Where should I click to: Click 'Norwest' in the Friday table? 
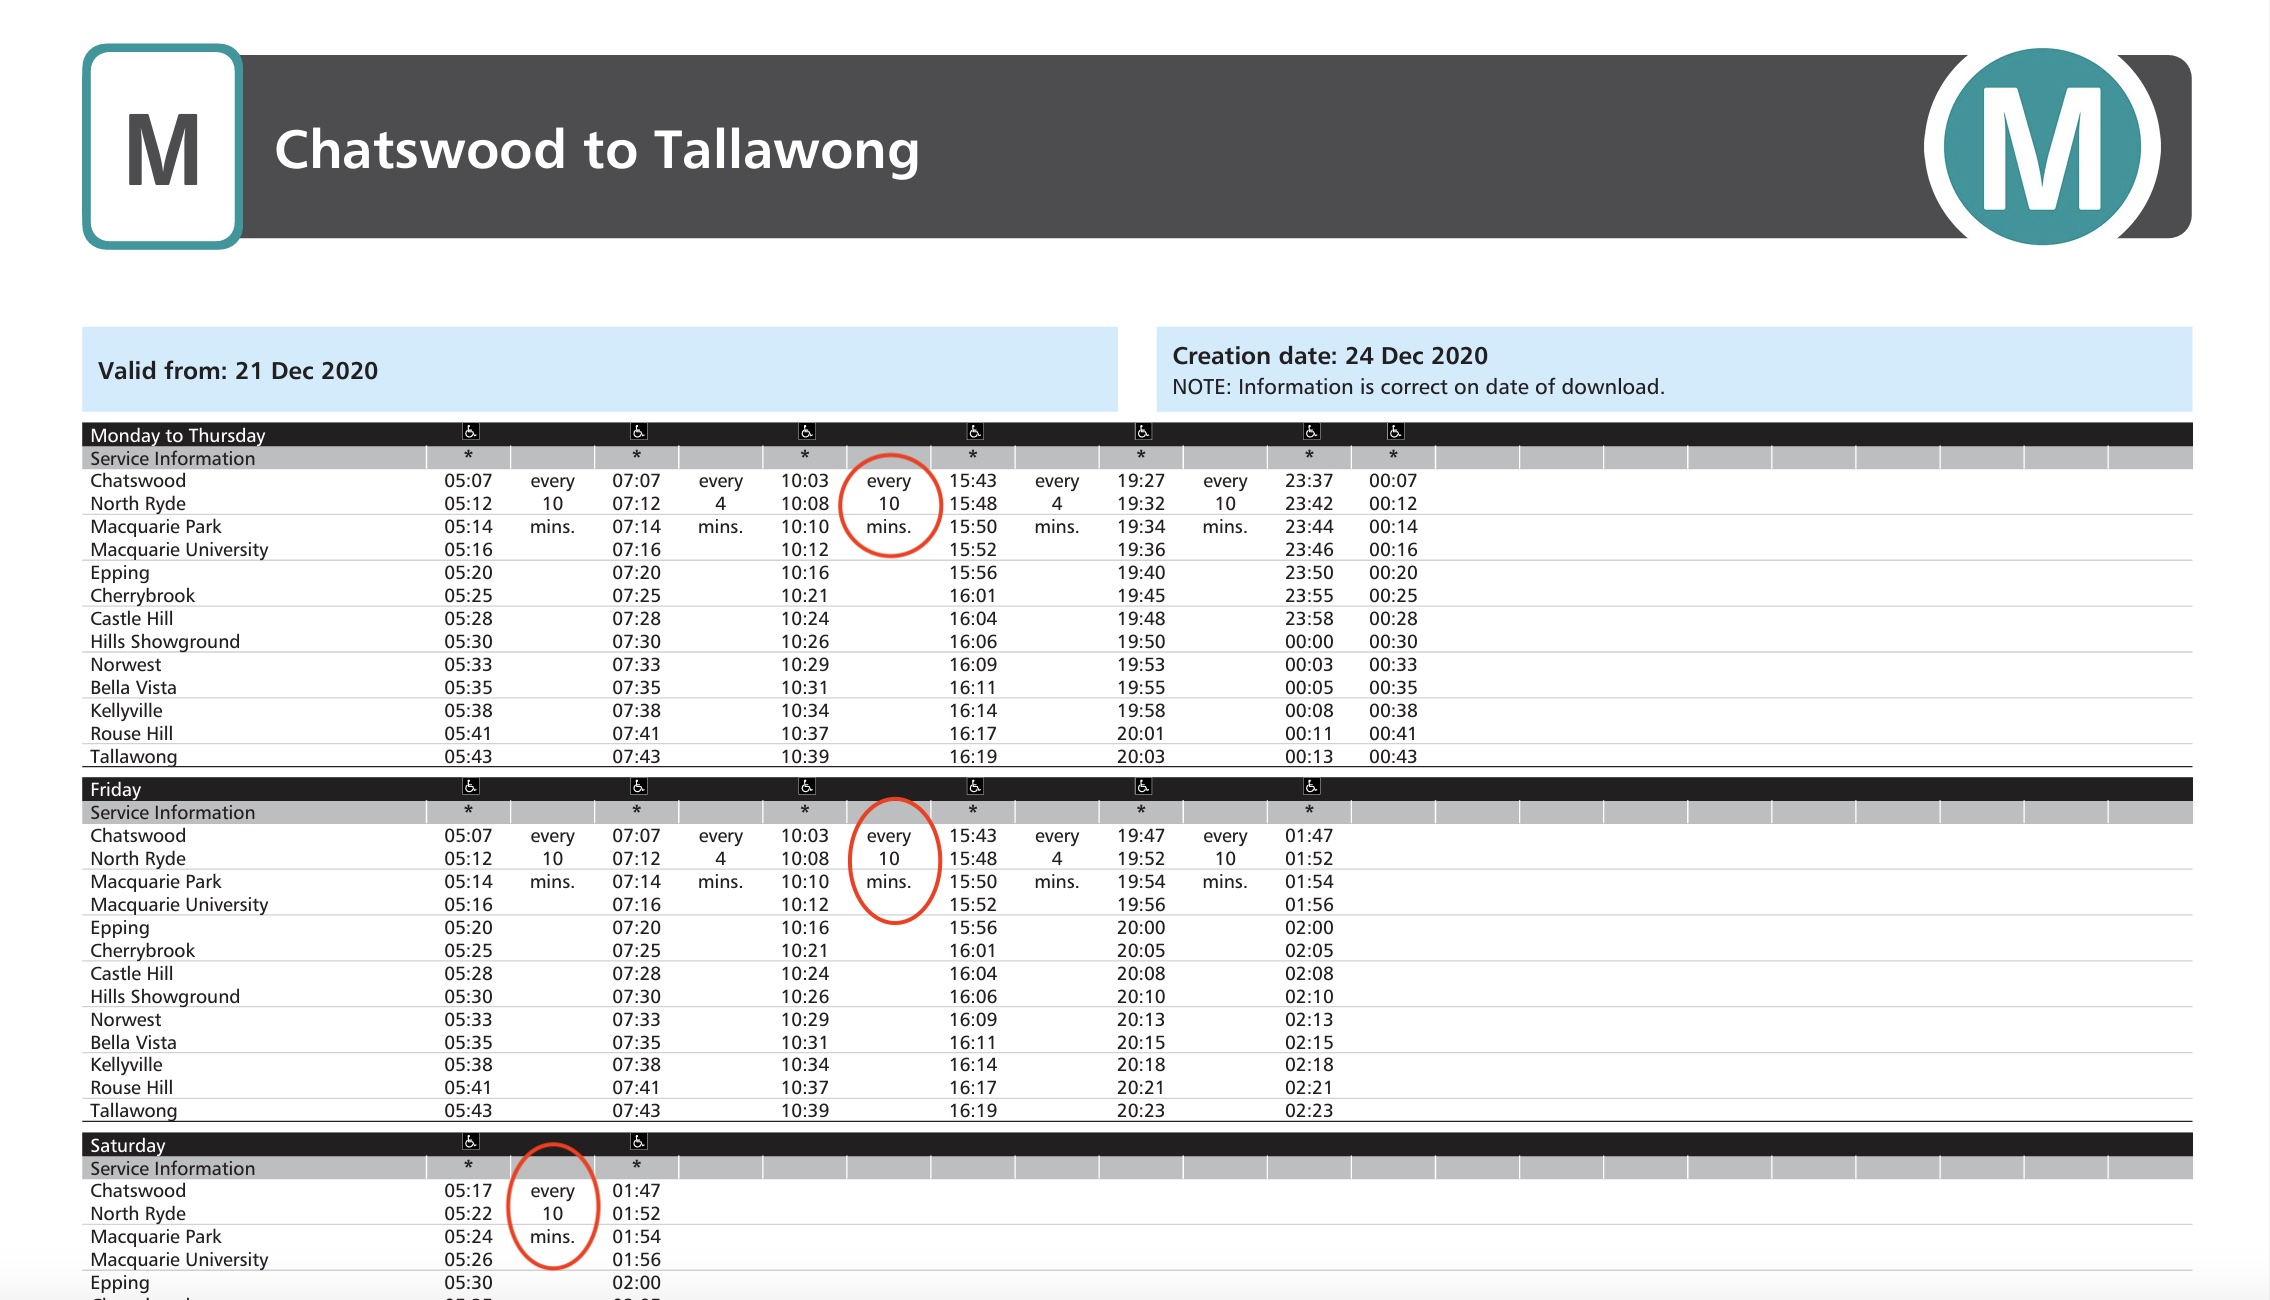click(x=125, y=1019)
